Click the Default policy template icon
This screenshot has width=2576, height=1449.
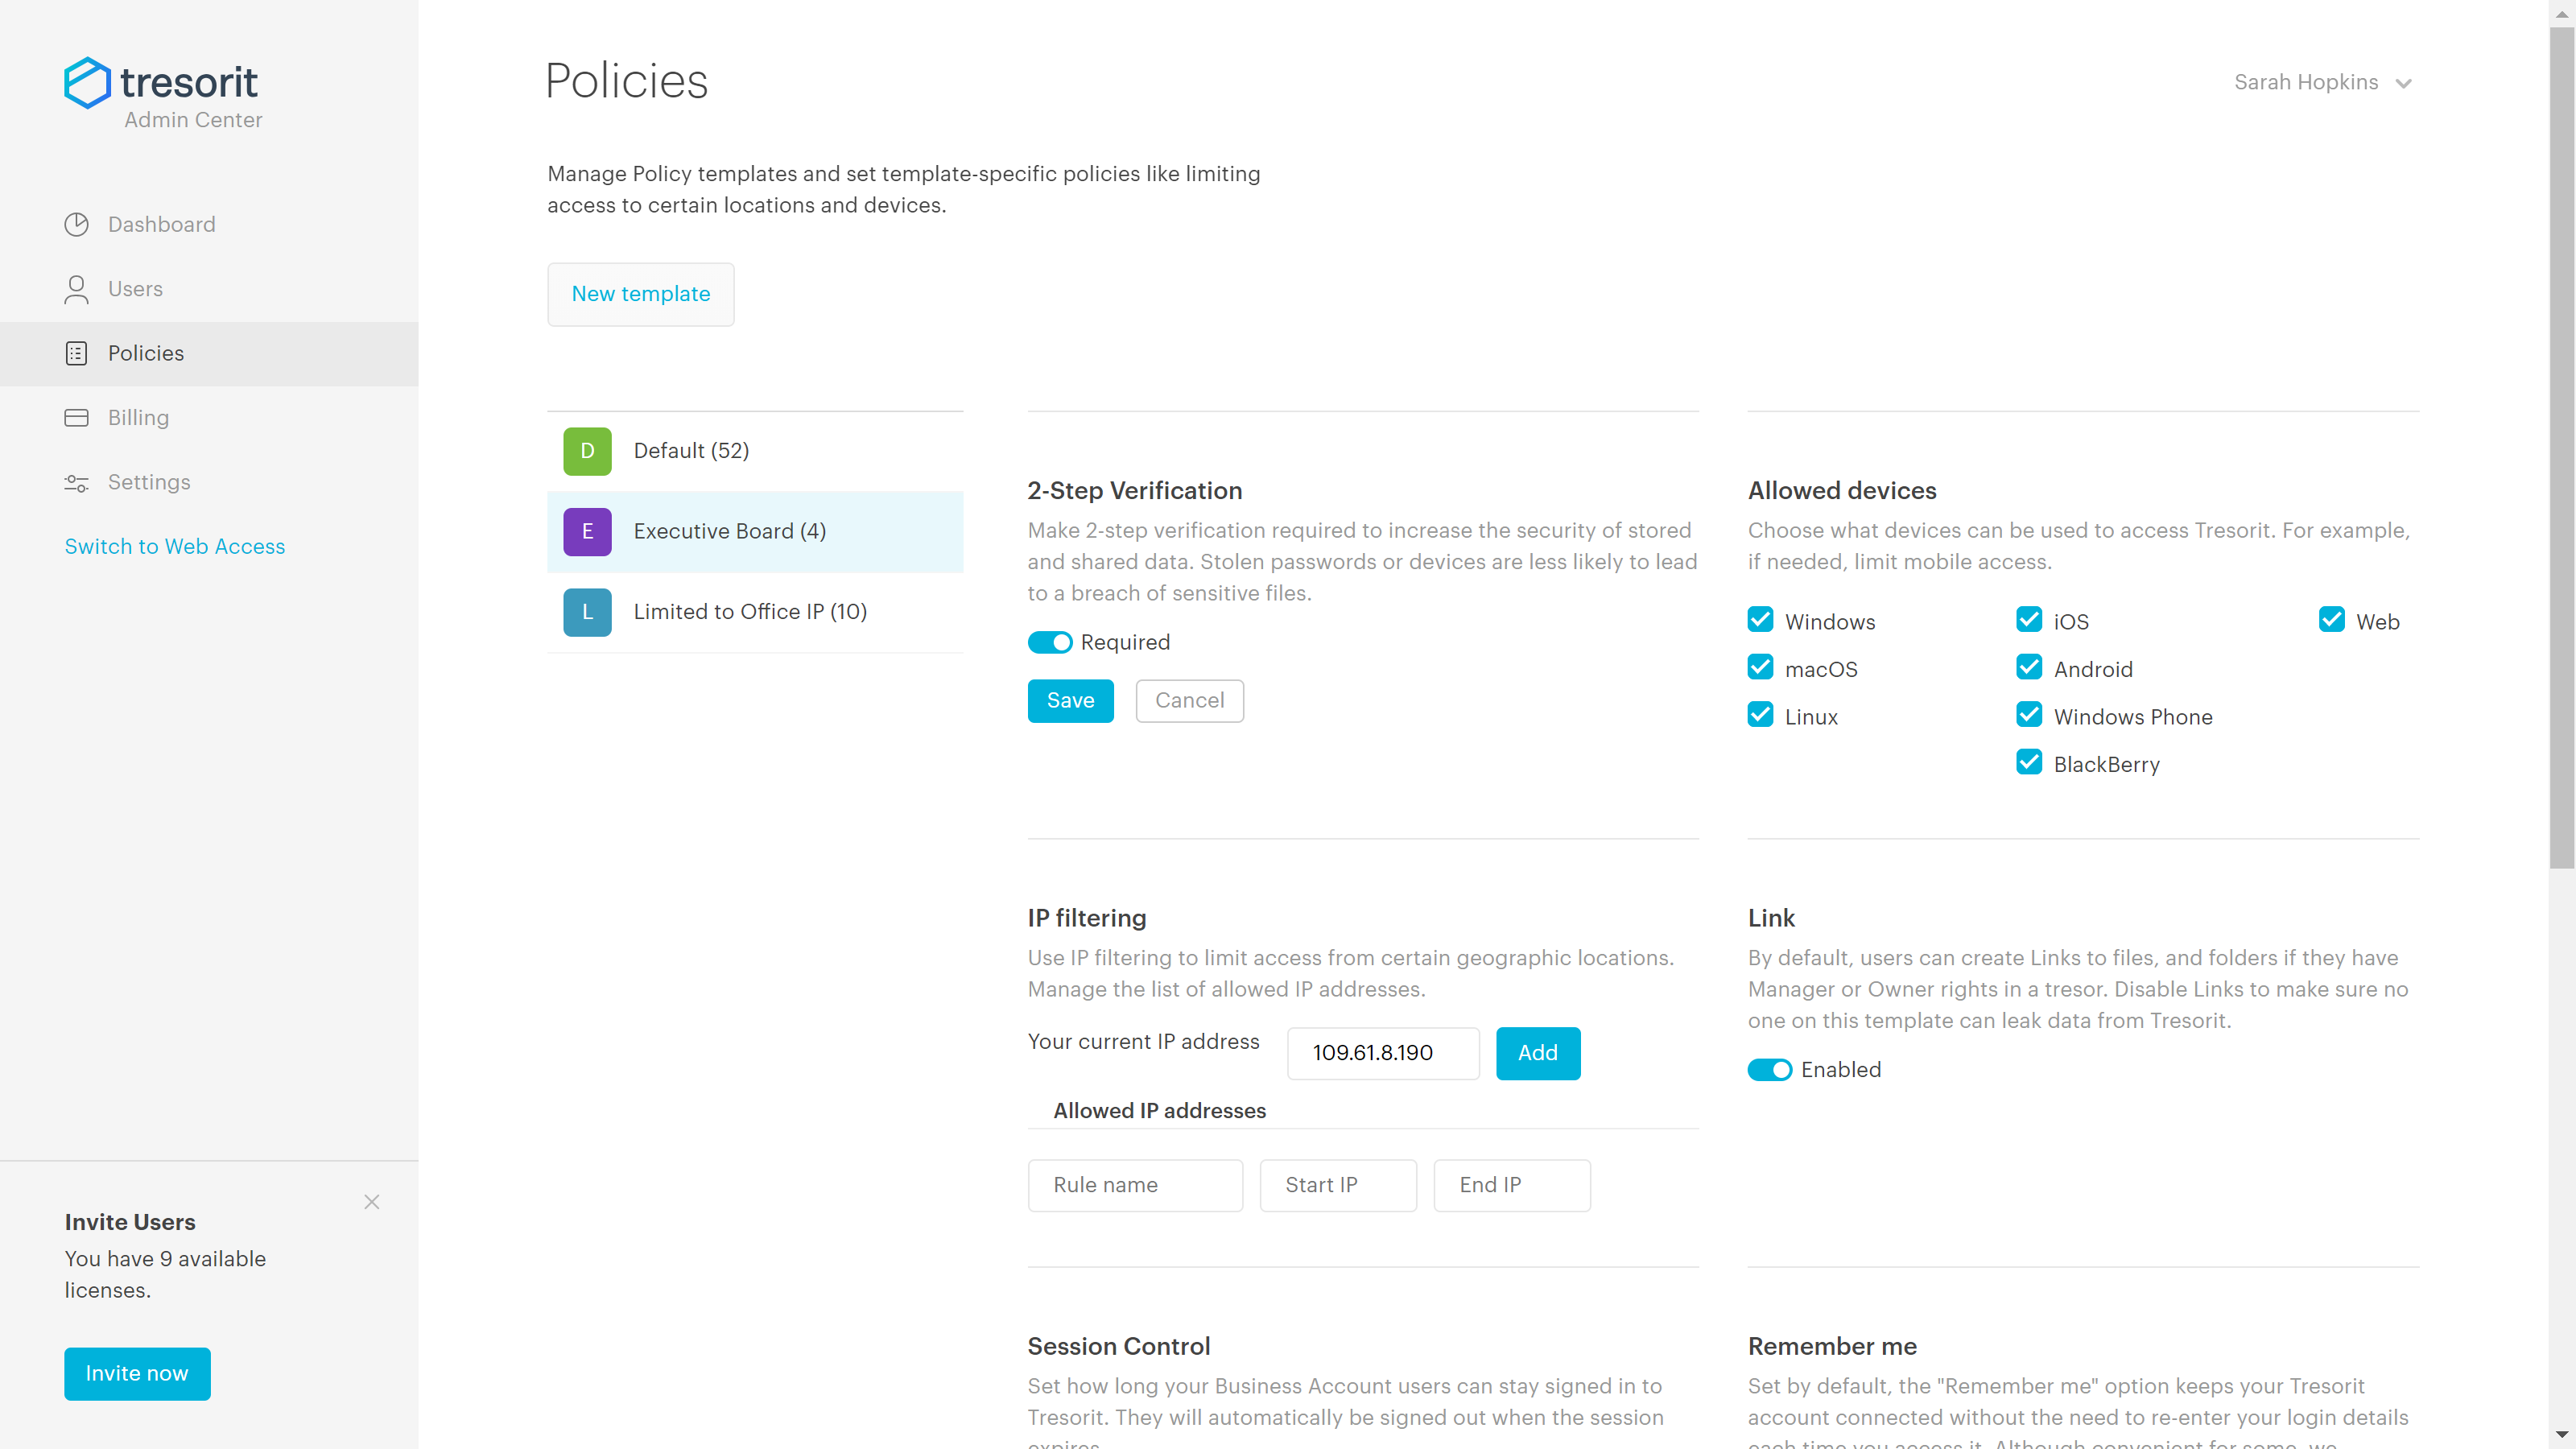588,451
